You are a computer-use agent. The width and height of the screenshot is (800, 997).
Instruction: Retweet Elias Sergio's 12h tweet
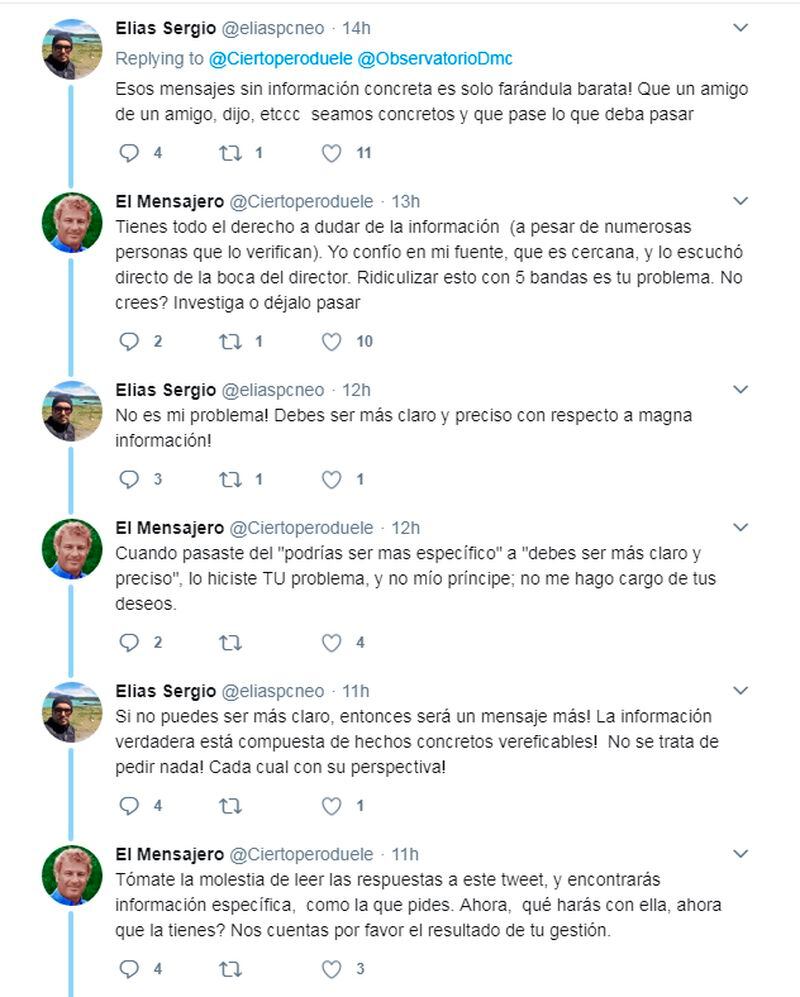point(230,479)
